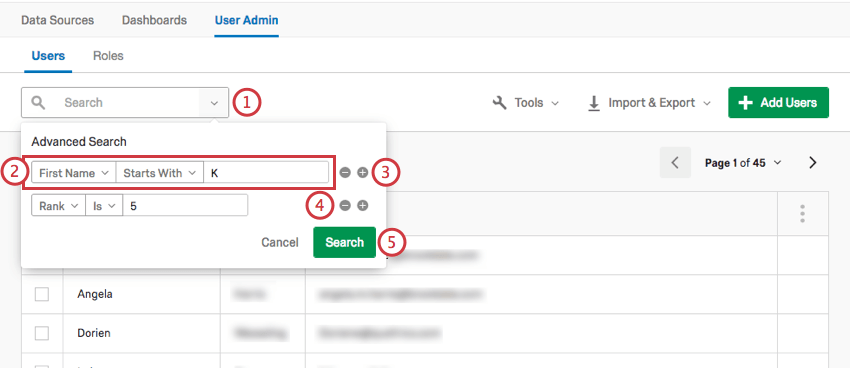
Task: Click the green Search button
Action: pos(344,242)
